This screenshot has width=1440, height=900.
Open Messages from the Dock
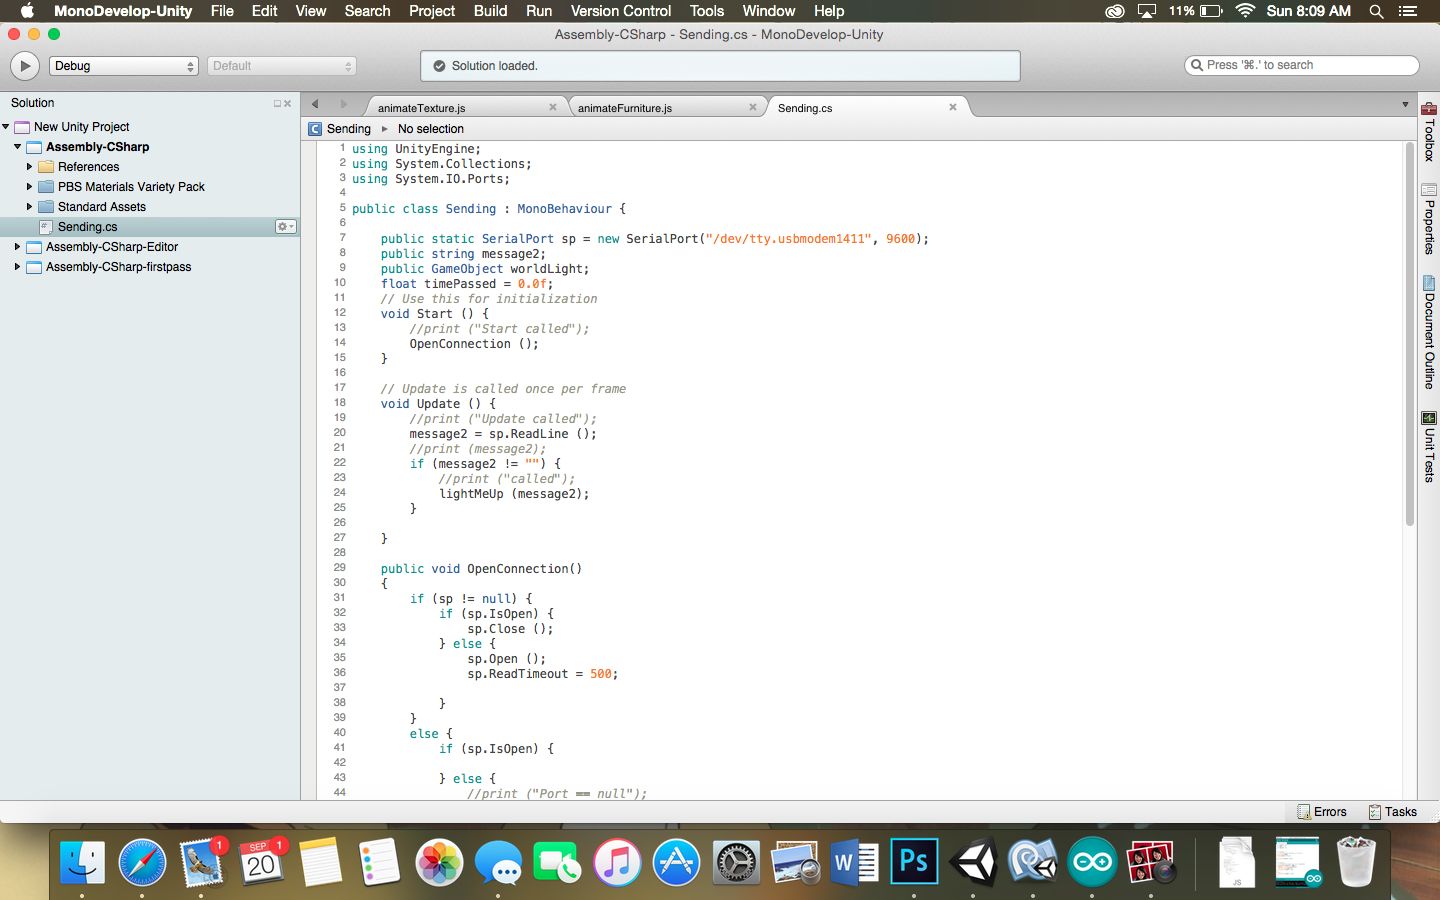coord(498,862)
